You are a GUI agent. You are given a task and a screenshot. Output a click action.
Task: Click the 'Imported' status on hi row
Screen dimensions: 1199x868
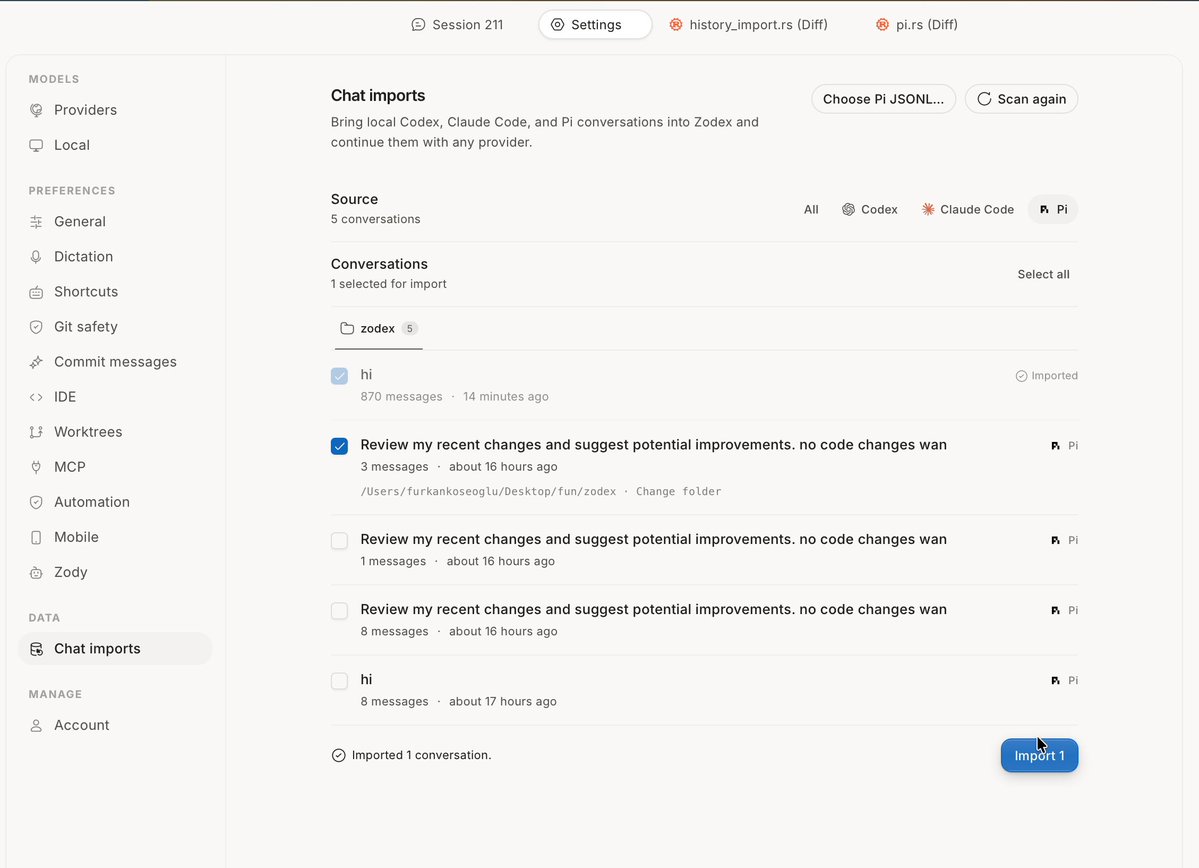pos(1046,376)
